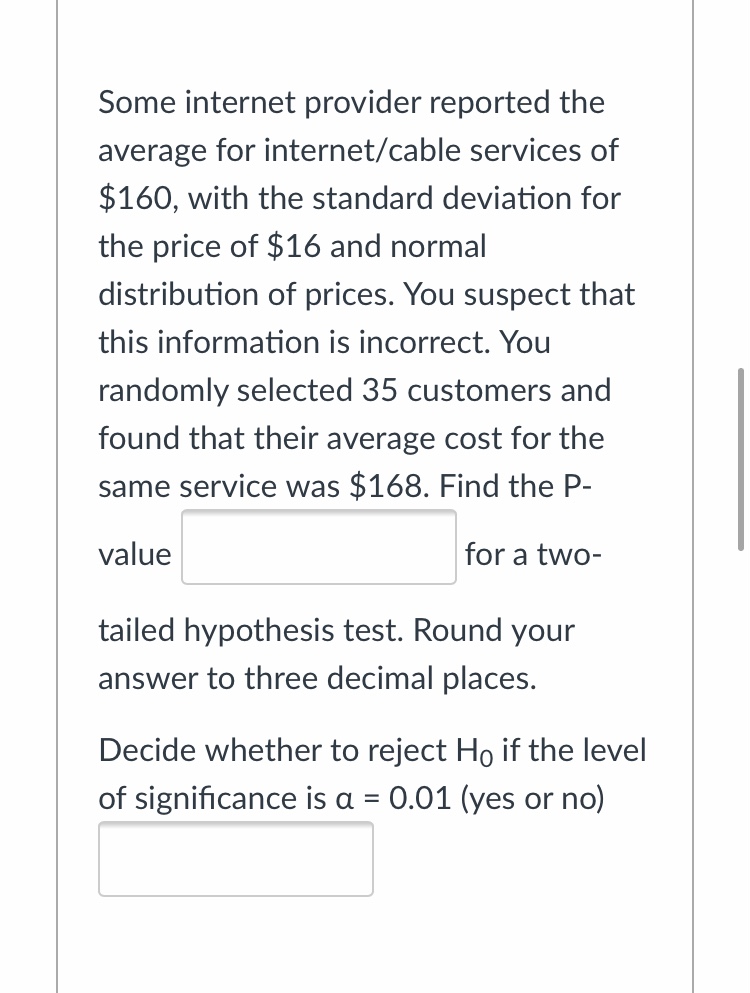This screenshot has height=993, width=750.
Task: Click the vertical scrollbar thumb
Action: point(740,459)
